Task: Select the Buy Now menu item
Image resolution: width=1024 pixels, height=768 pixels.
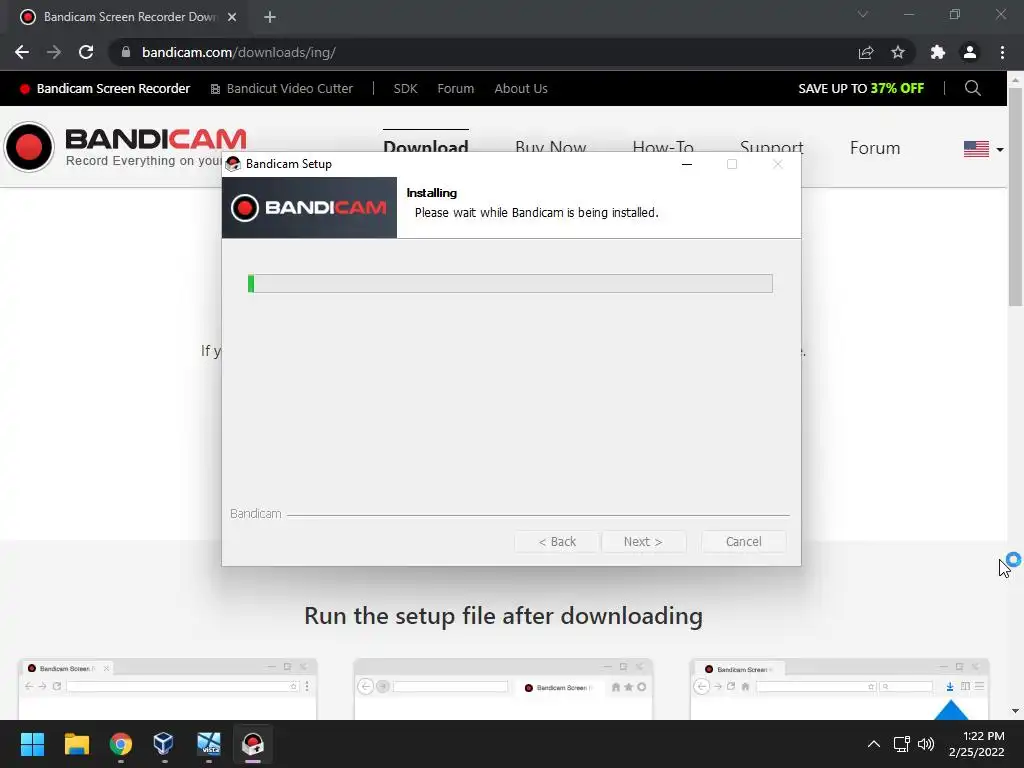Action: 551,146
